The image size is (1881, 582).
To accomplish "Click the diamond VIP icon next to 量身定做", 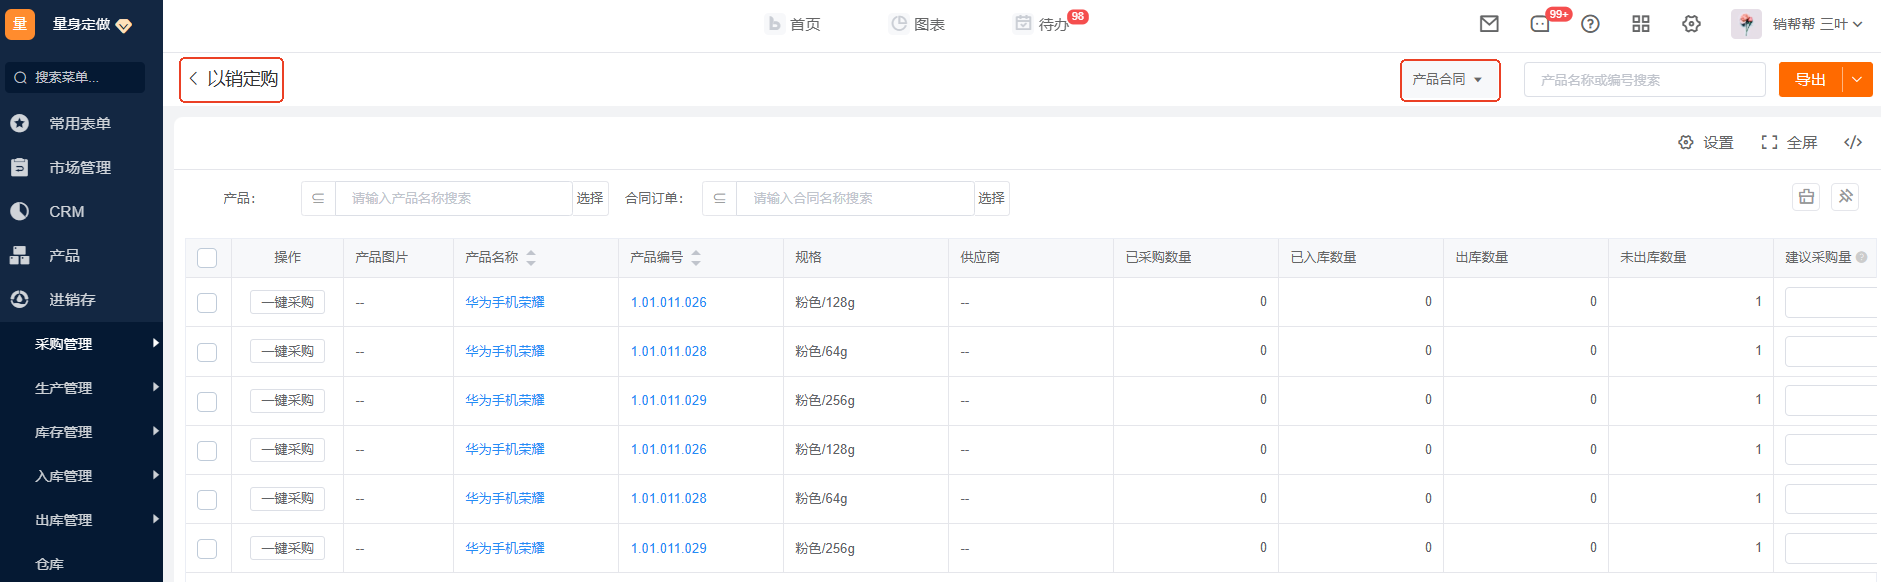I will 124,25.
